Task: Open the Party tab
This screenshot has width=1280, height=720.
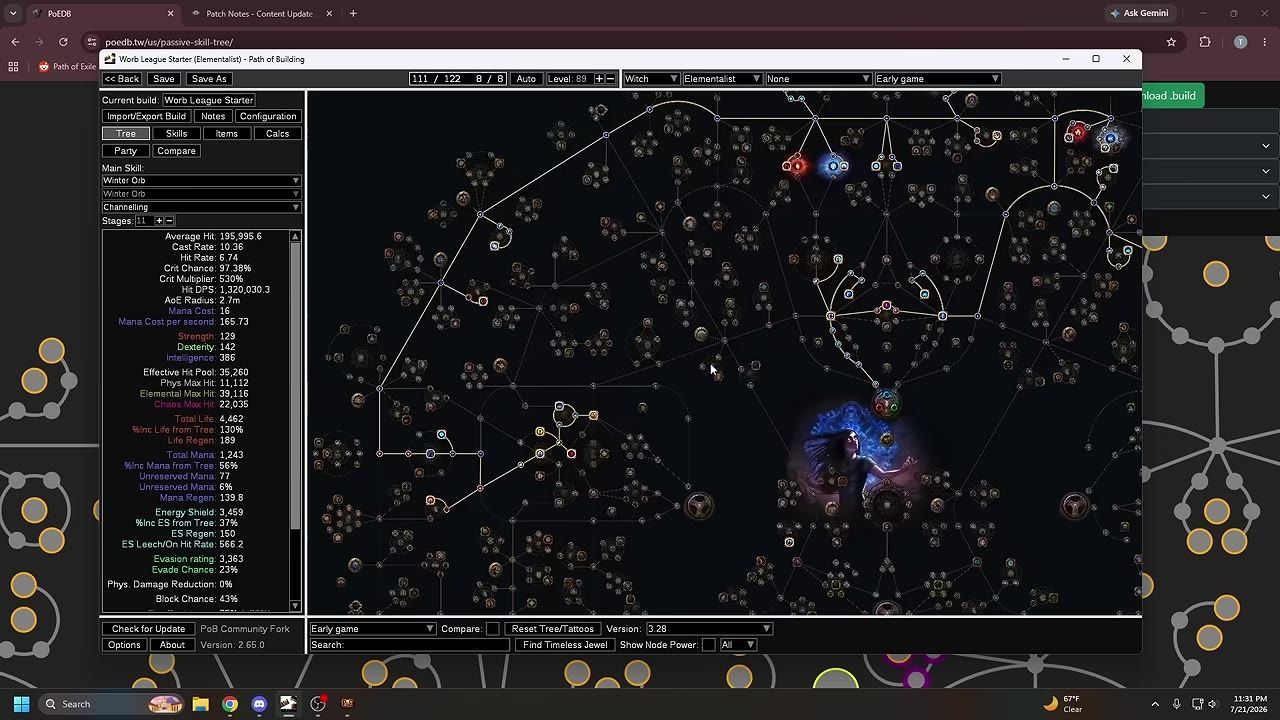Action: point(126,151)
